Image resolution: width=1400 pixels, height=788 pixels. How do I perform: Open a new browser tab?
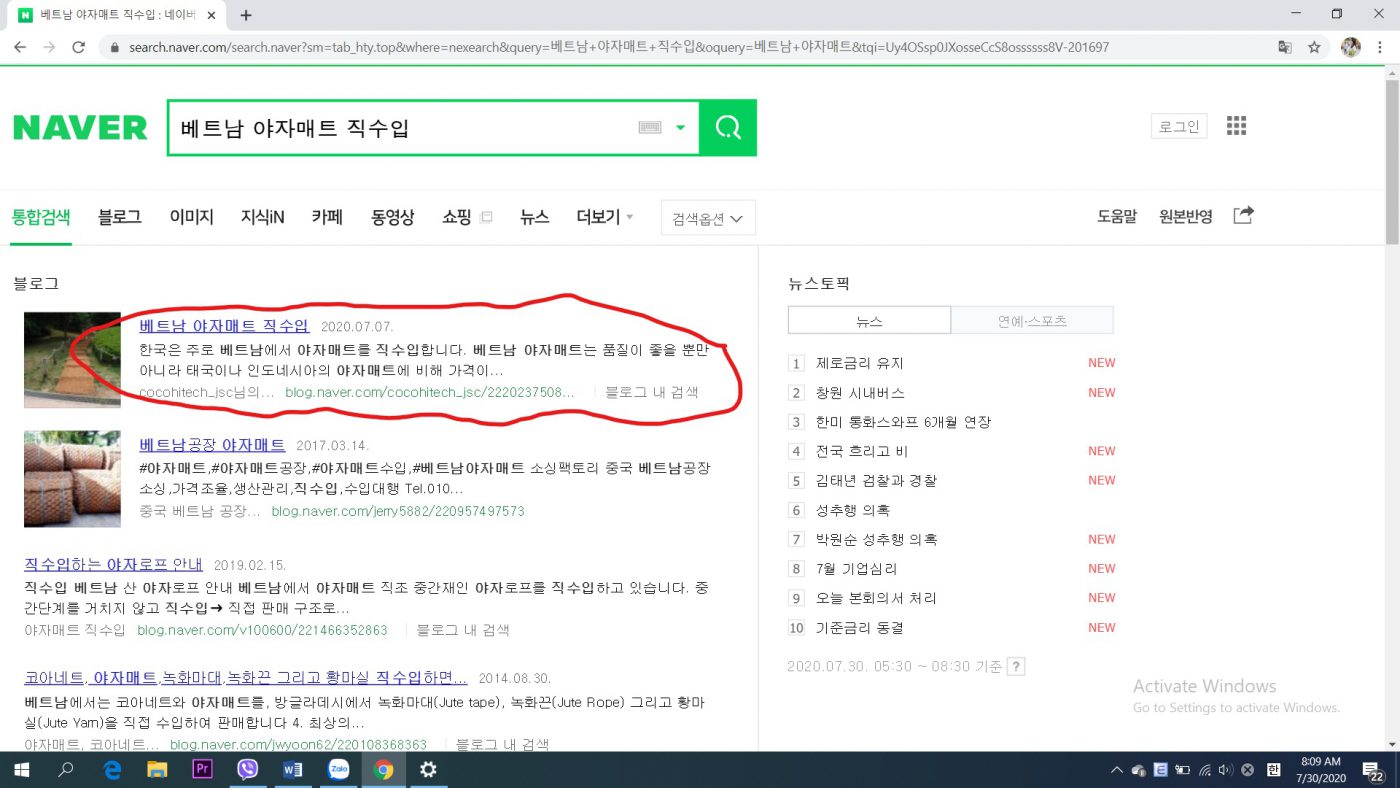pyautogui.click(x=246, y=15)
